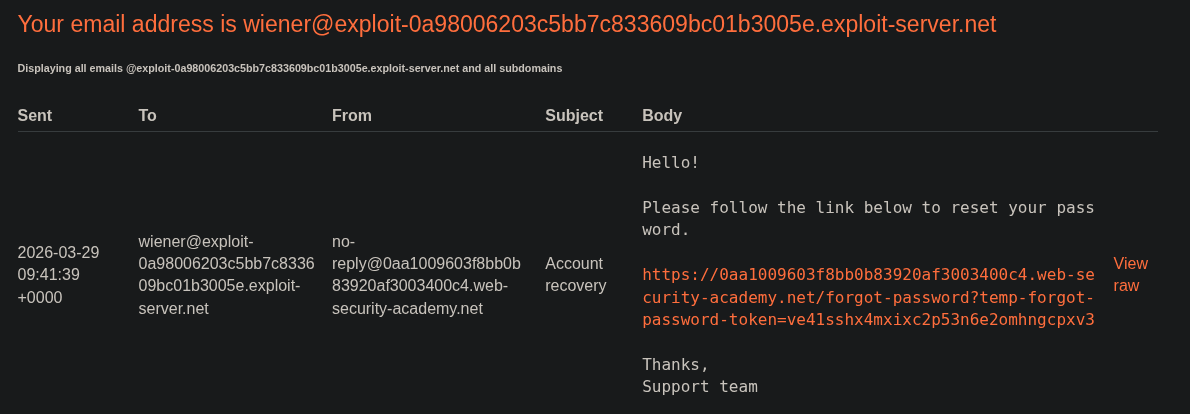Click the View raw link
Image resolution: width=1190 pixels, height=414 pixels.
1130,274
